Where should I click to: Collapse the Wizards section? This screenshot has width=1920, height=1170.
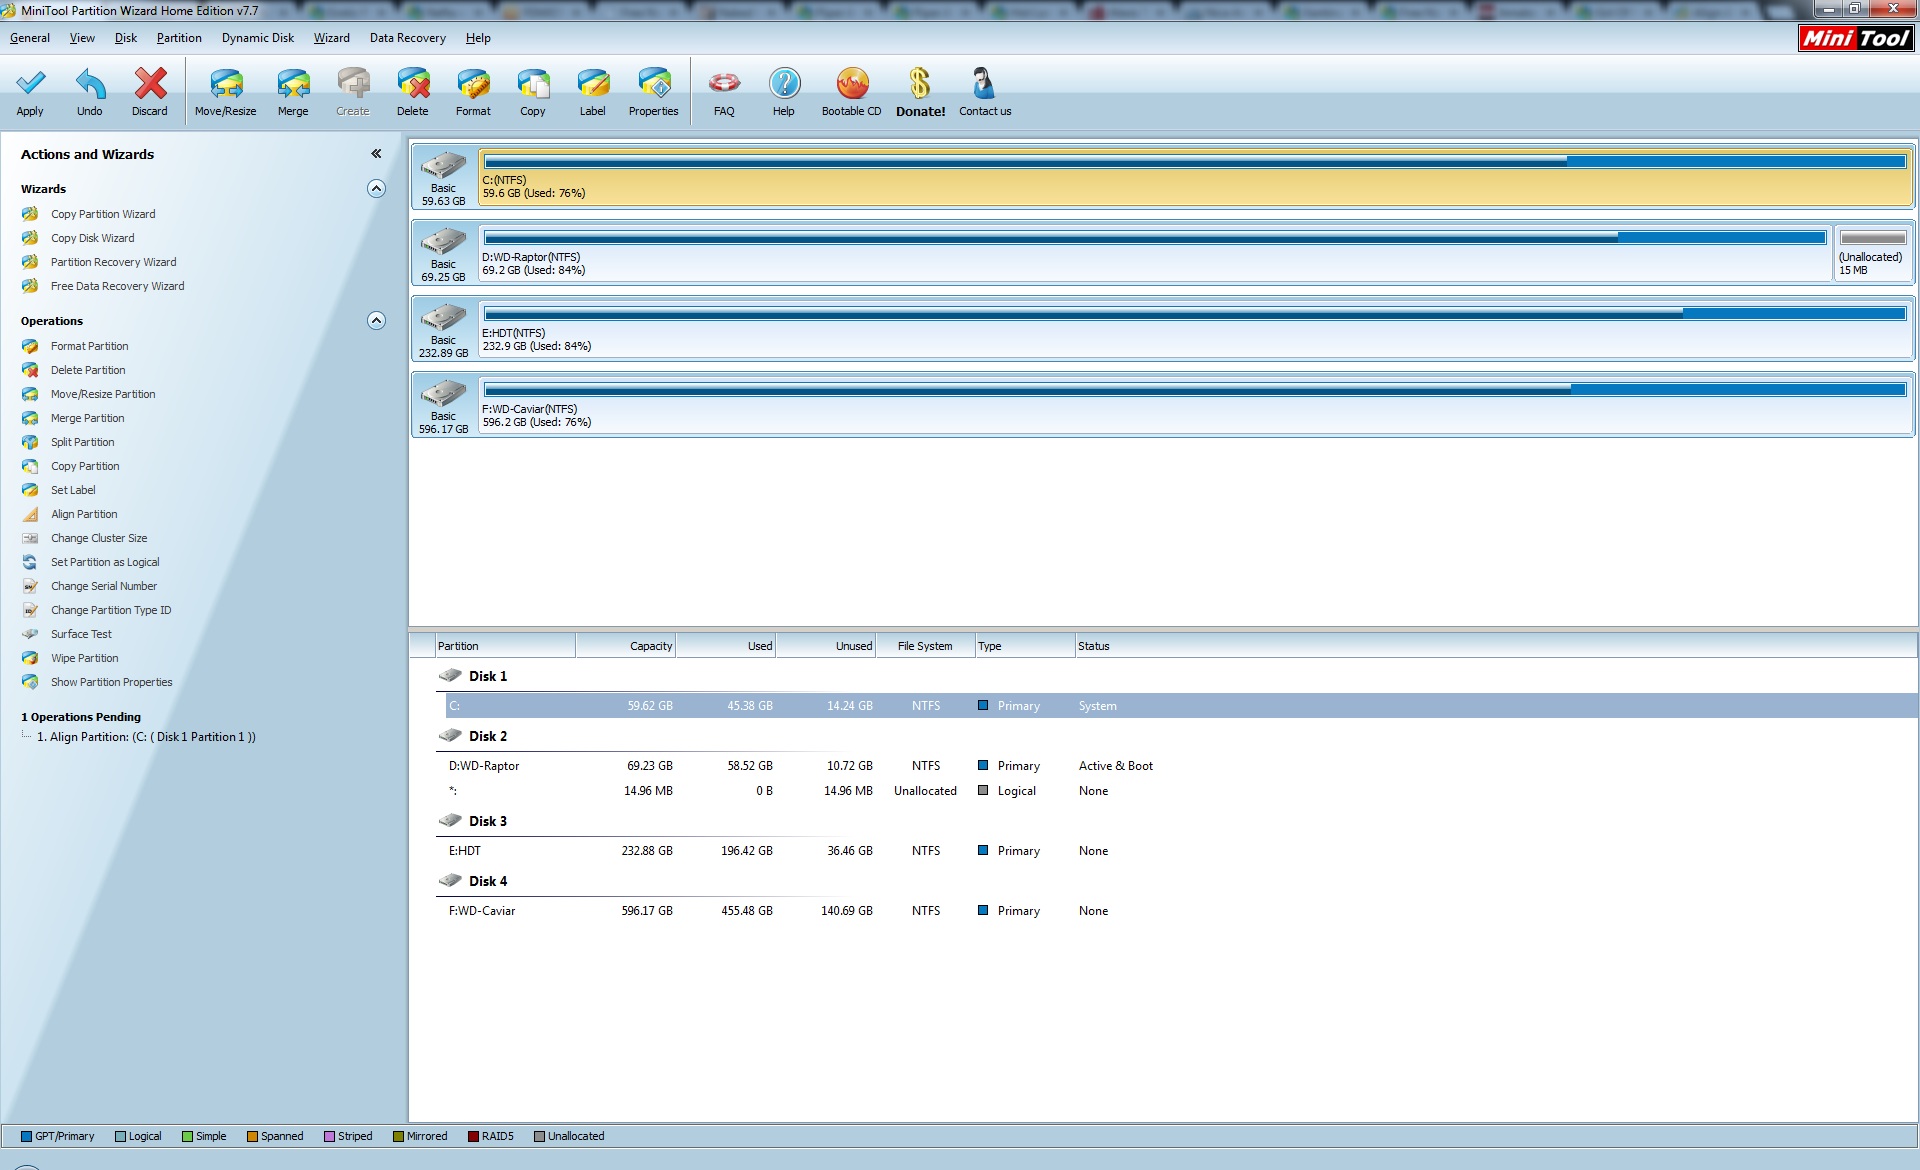tap(376, 189)
